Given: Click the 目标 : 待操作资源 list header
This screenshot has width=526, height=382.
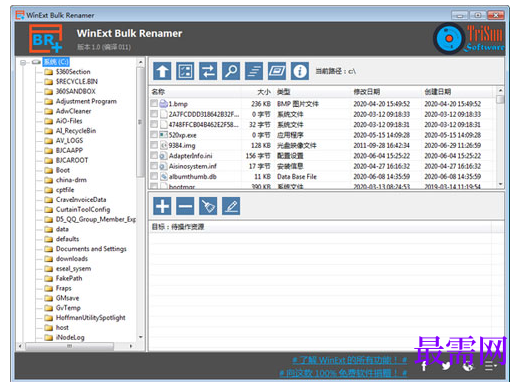Looking at the screenshot, I should coord(178,227).
